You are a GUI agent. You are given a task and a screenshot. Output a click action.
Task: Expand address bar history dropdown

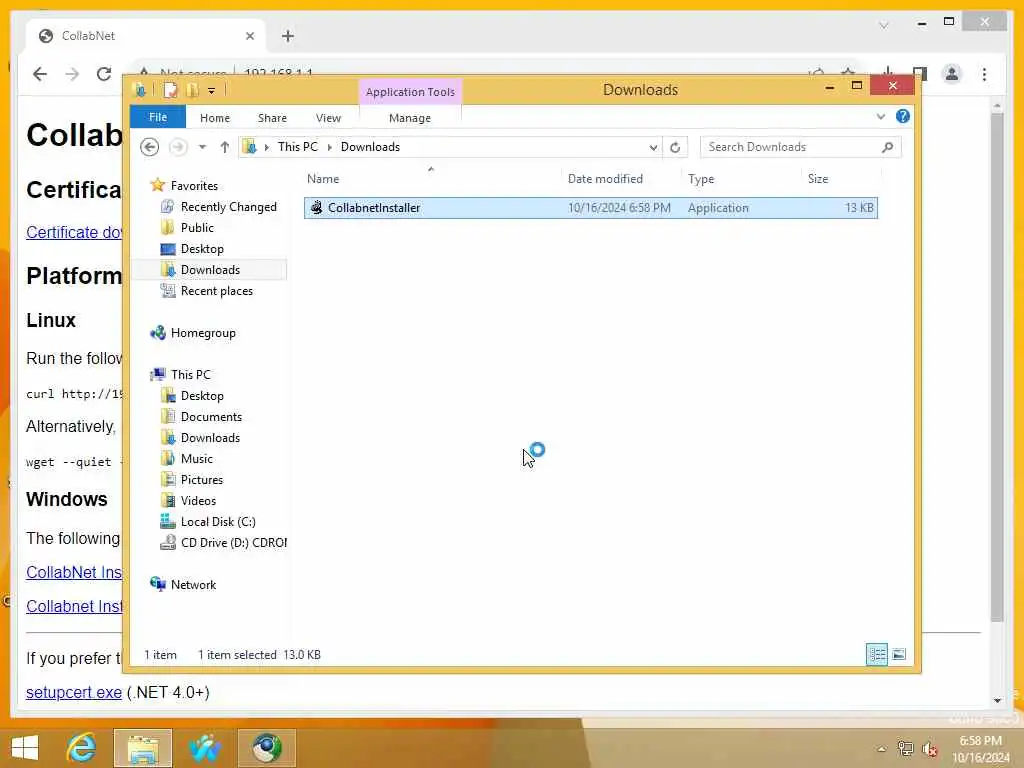coord(653,148)
